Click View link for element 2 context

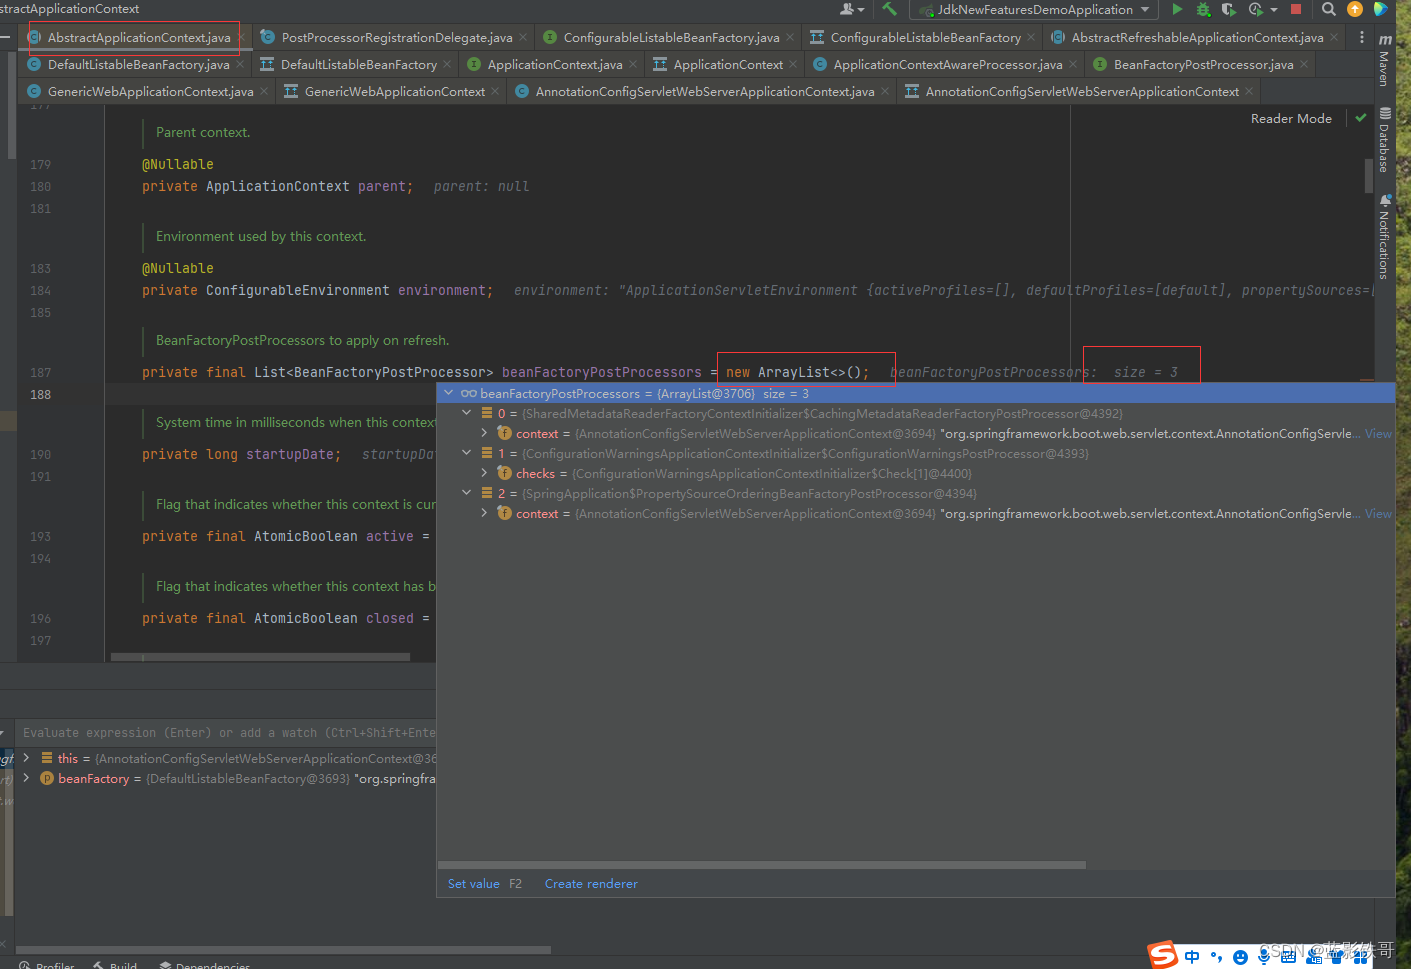pos(1378,513)
